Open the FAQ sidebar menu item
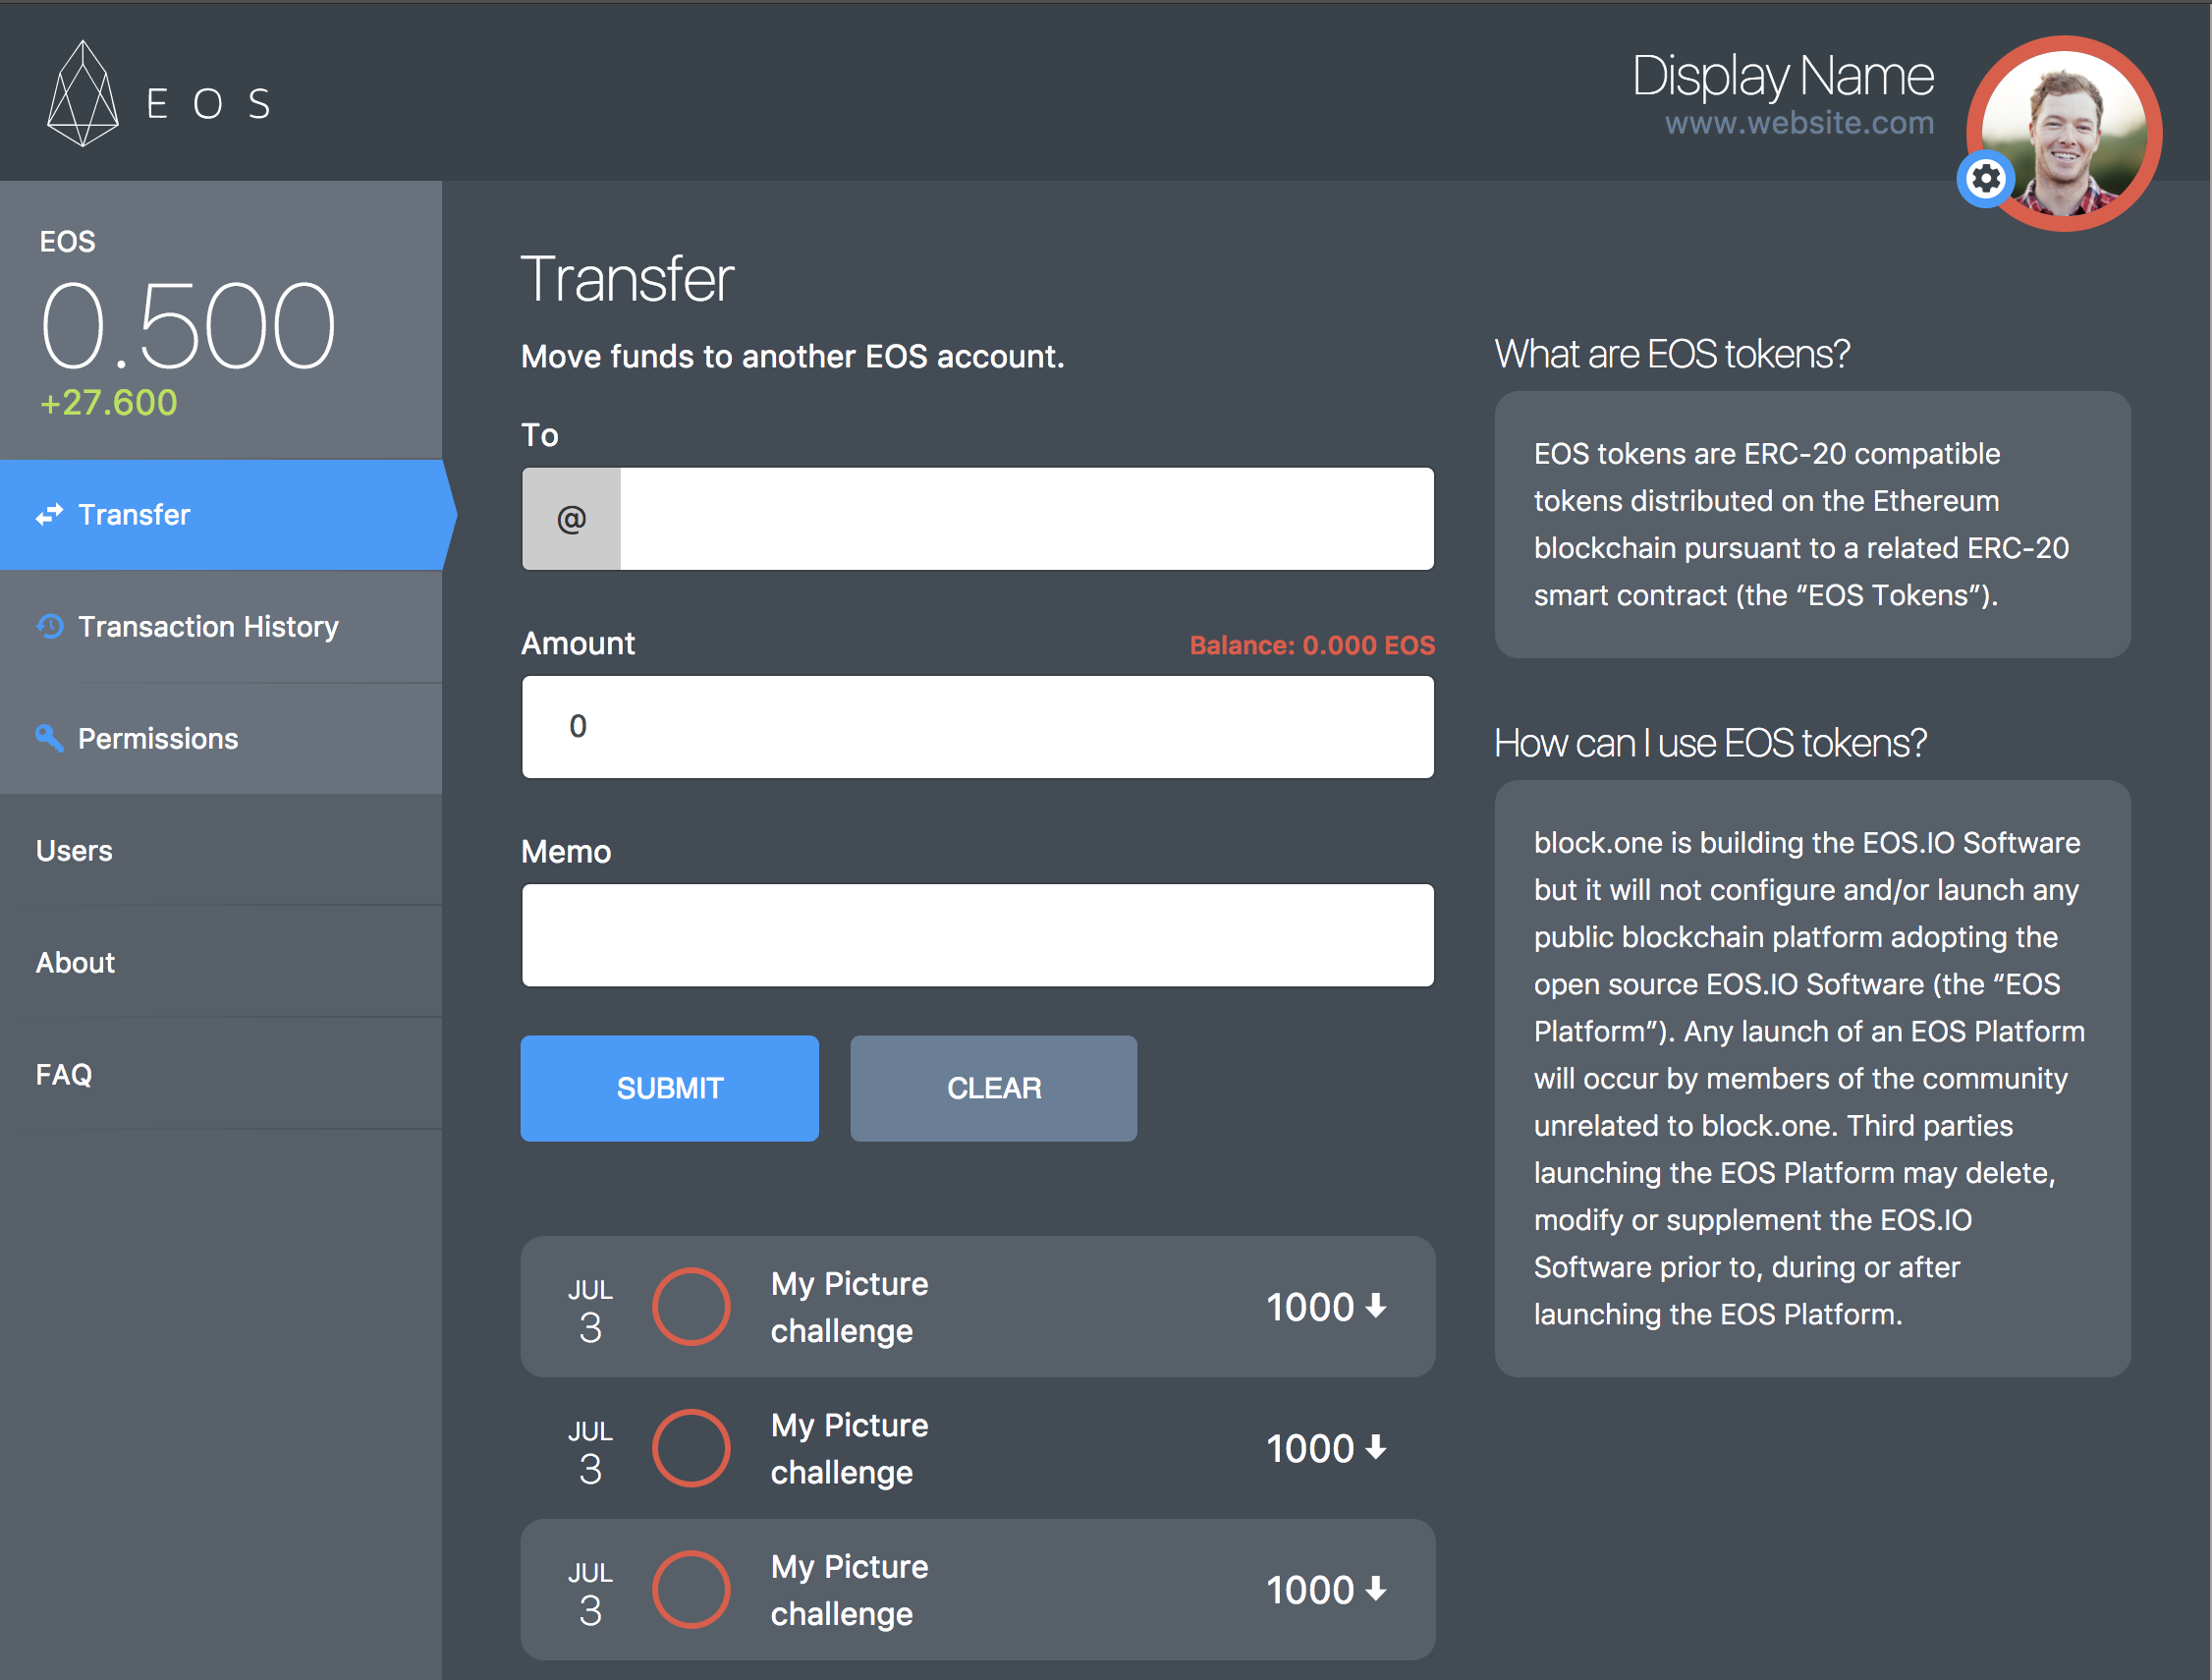2212x1680 pixels. tap(64, 1075)
